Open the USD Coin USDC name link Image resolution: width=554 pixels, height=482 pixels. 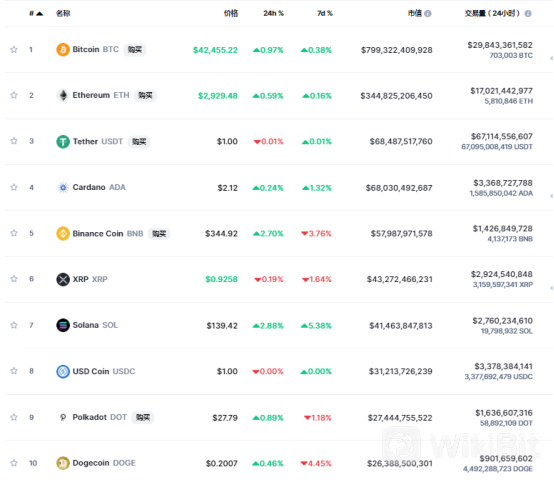104,371
